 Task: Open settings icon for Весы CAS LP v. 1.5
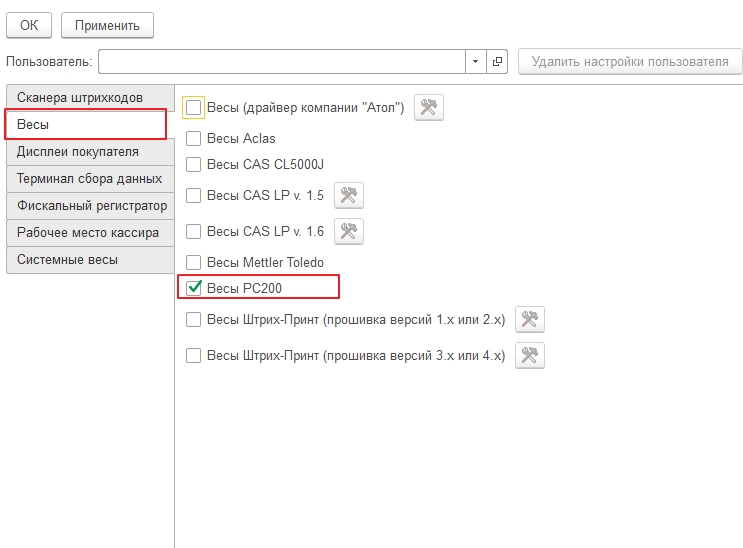(348, 196)
